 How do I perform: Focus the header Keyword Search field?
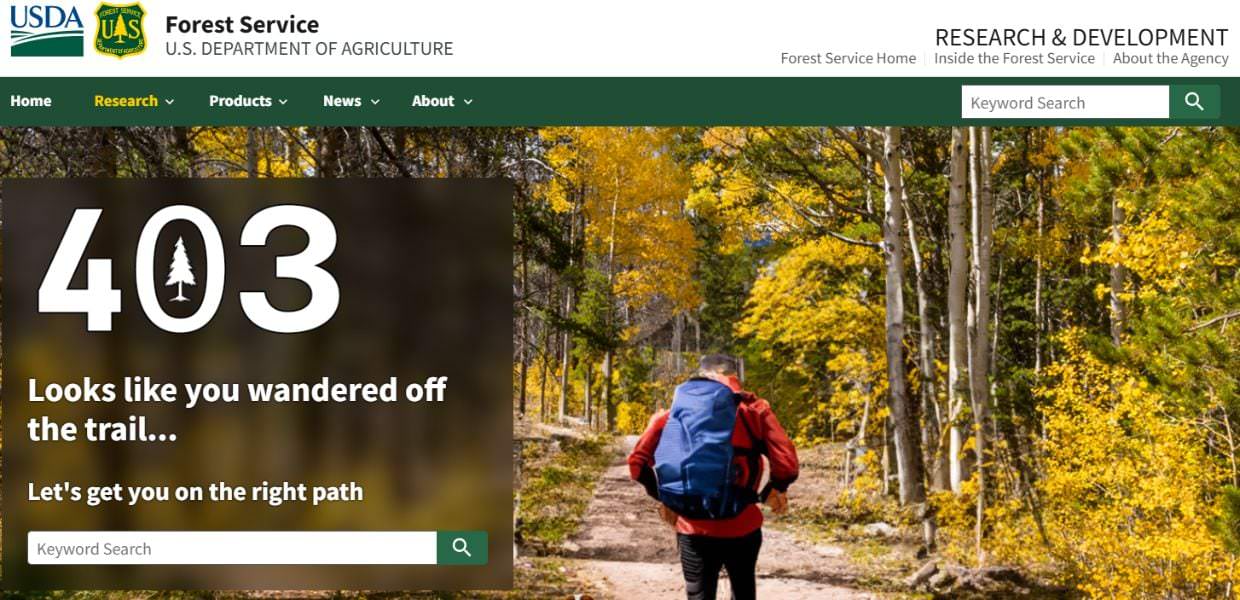(x=1065, y=102)
